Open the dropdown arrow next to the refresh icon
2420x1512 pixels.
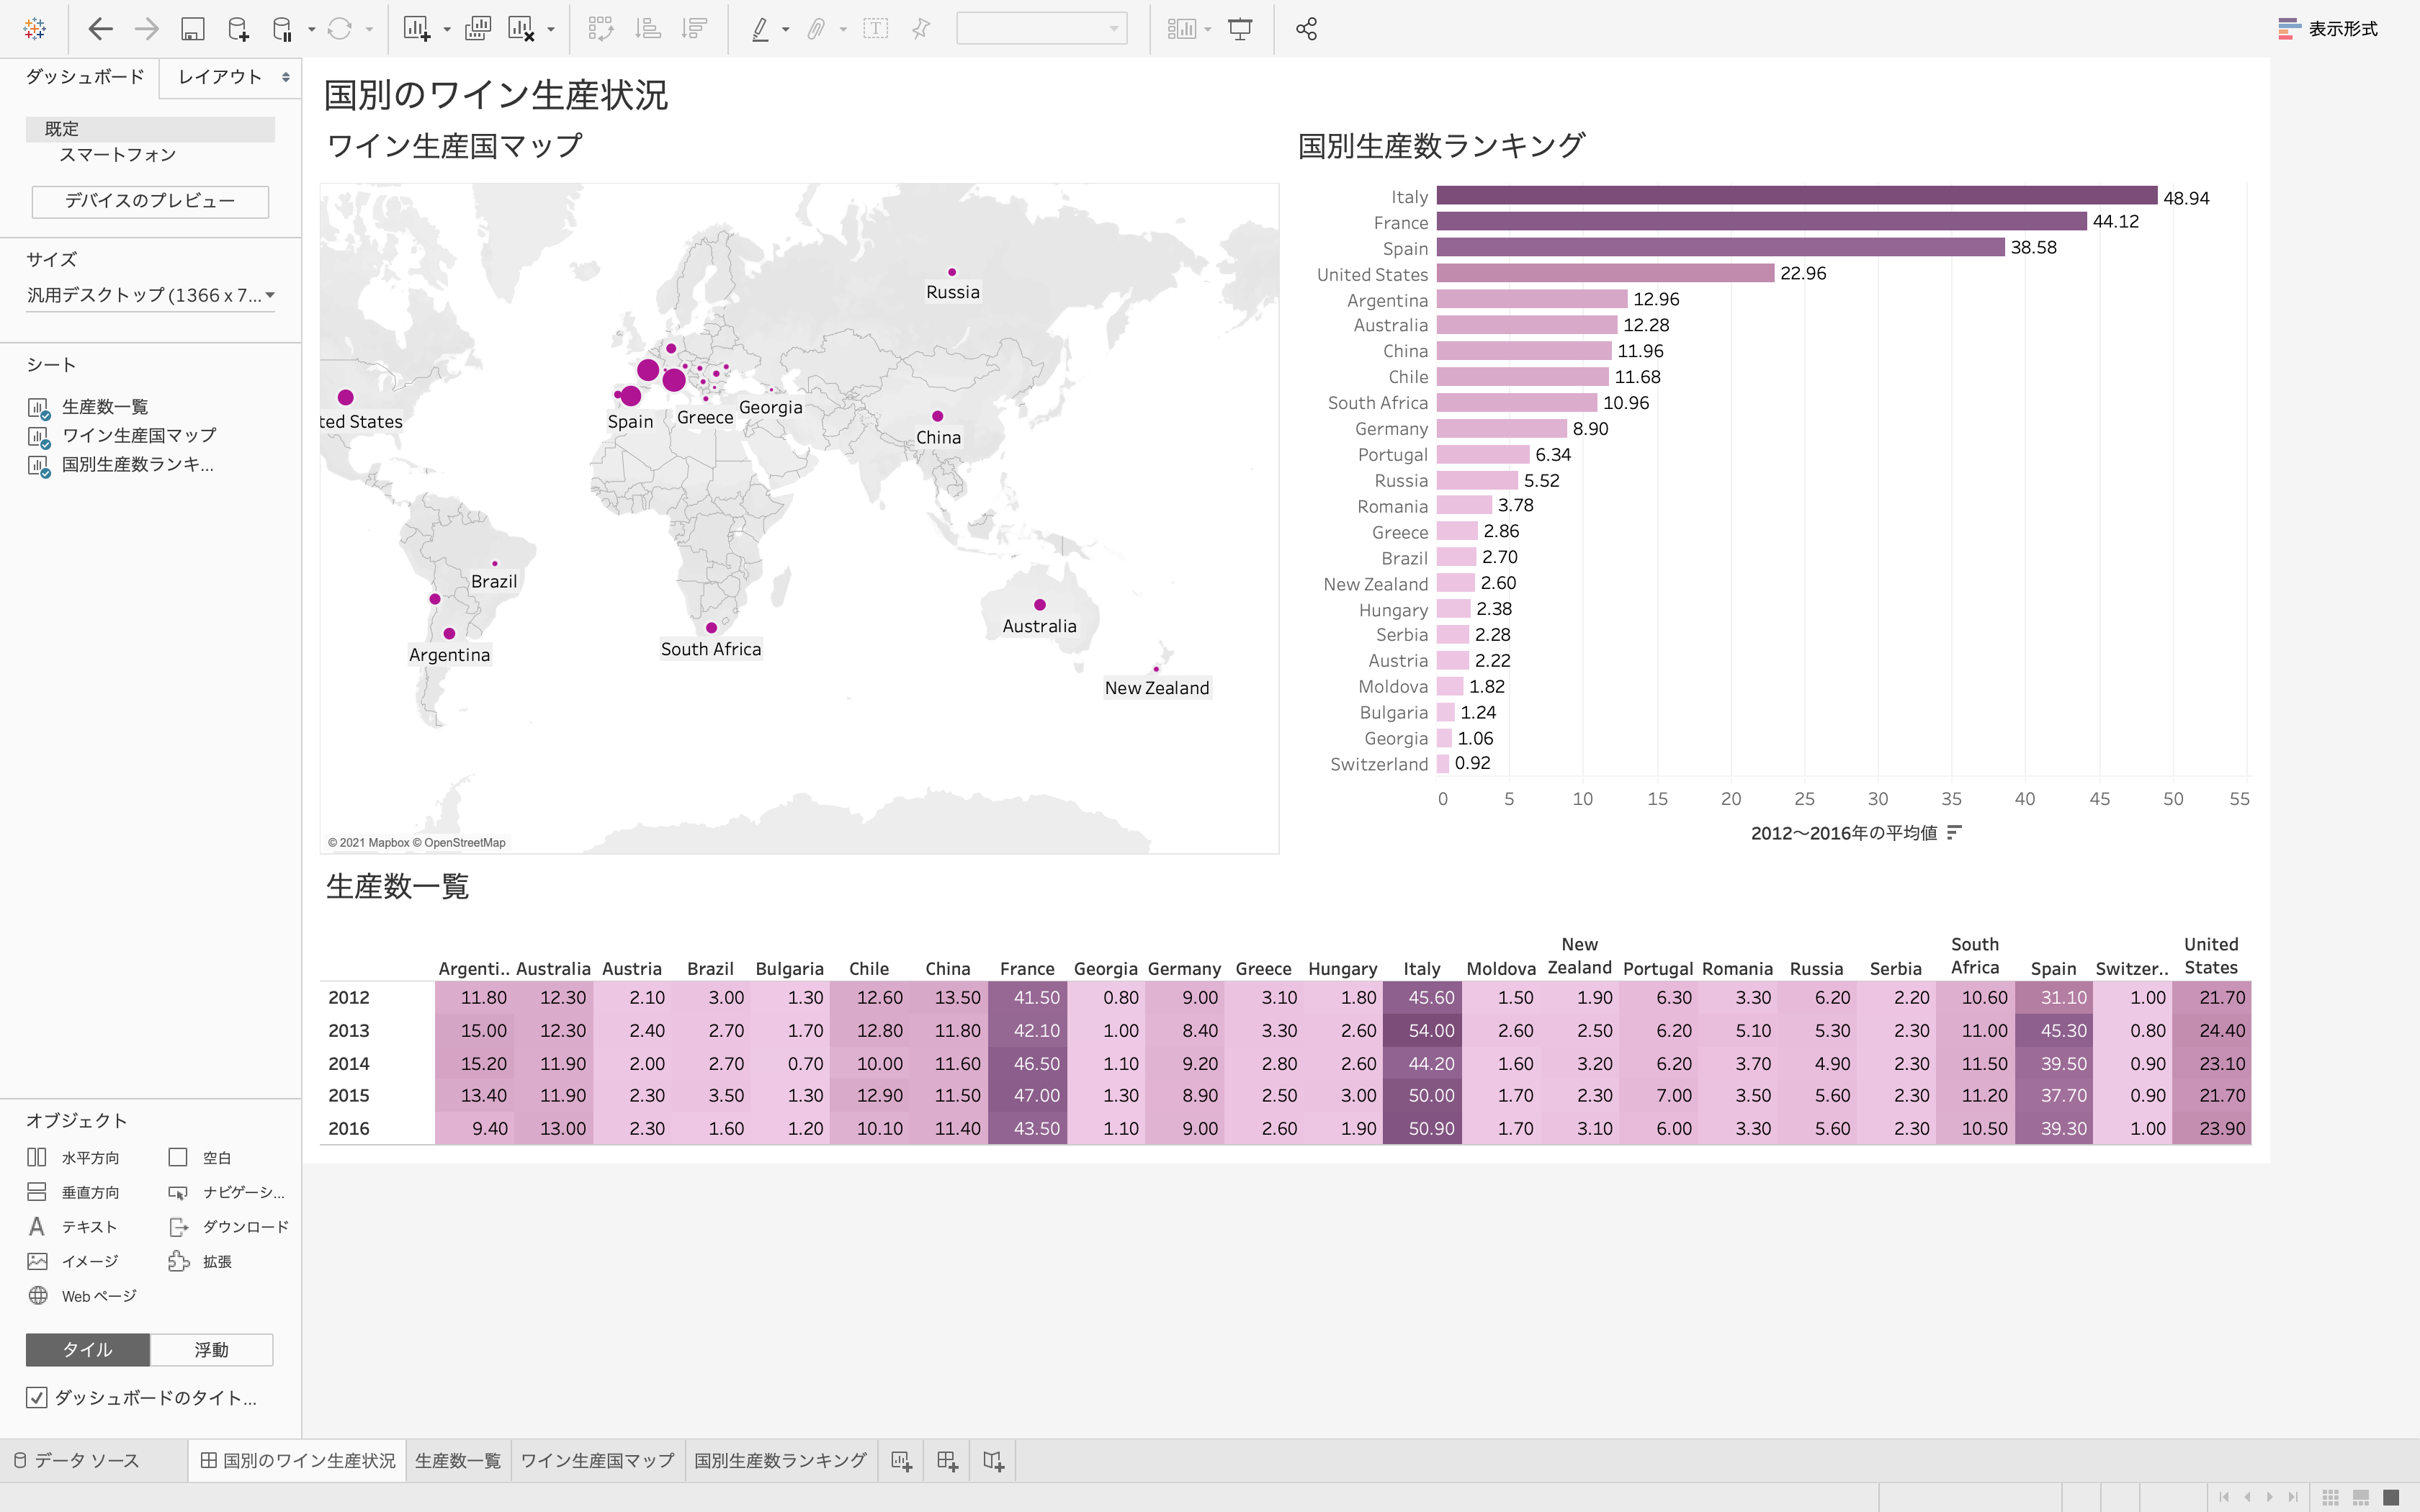coord(368,28)
